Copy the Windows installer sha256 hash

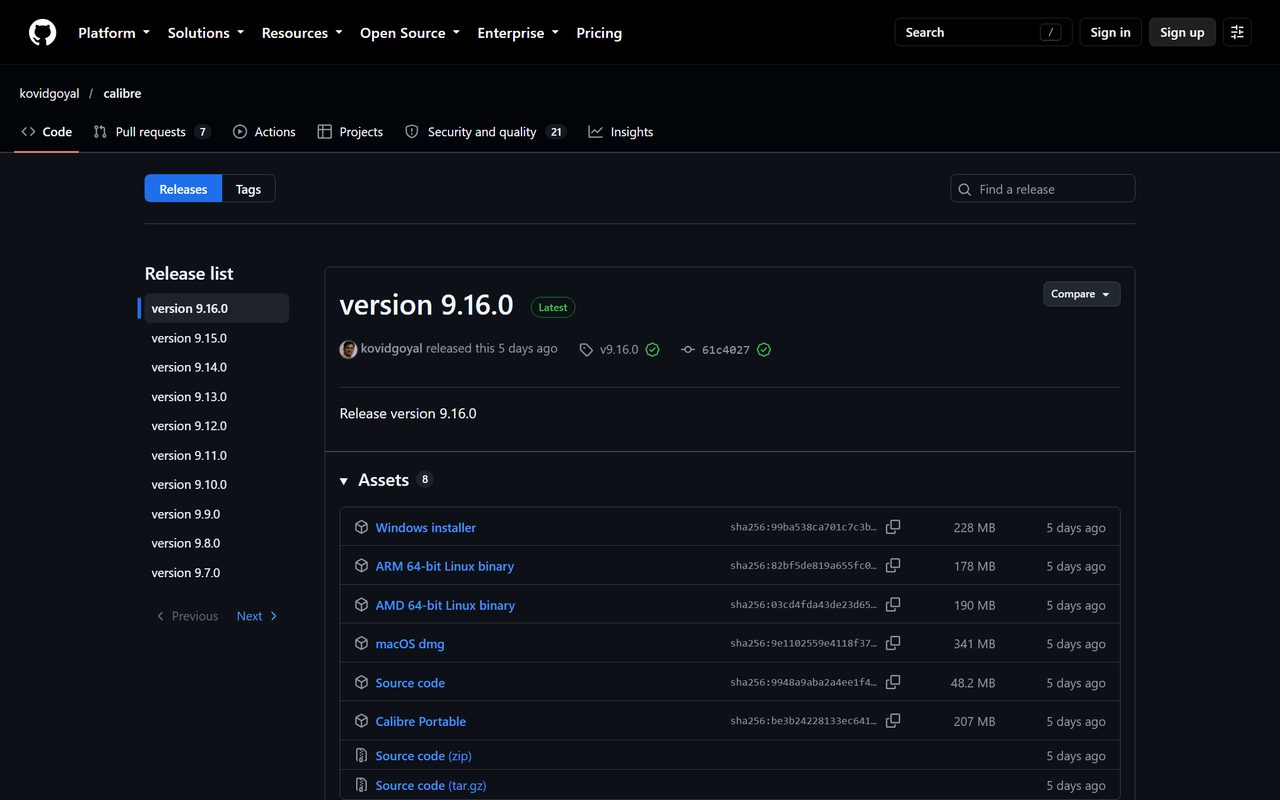[893, 527]
